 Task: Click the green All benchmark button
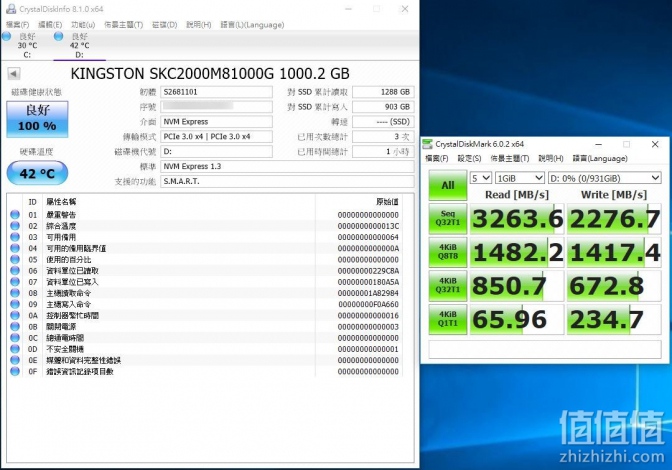(x=448, y=186)
